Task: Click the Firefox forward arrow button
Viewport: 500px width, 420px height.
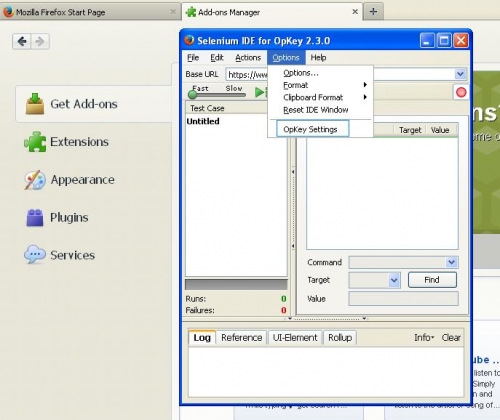Action: click(40, 41)
